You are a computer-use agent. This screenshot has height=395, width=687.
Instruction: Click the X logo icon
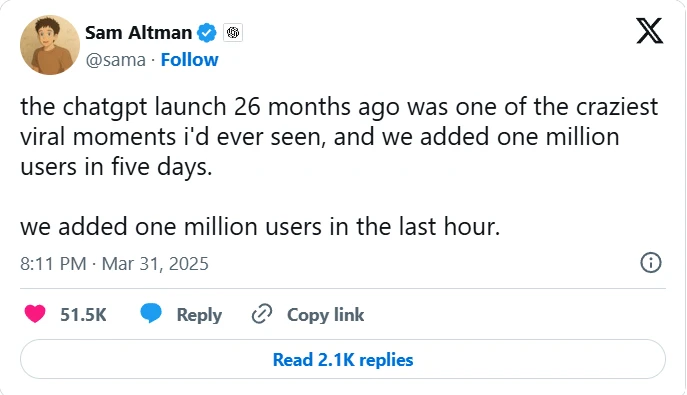coord(649,31)
